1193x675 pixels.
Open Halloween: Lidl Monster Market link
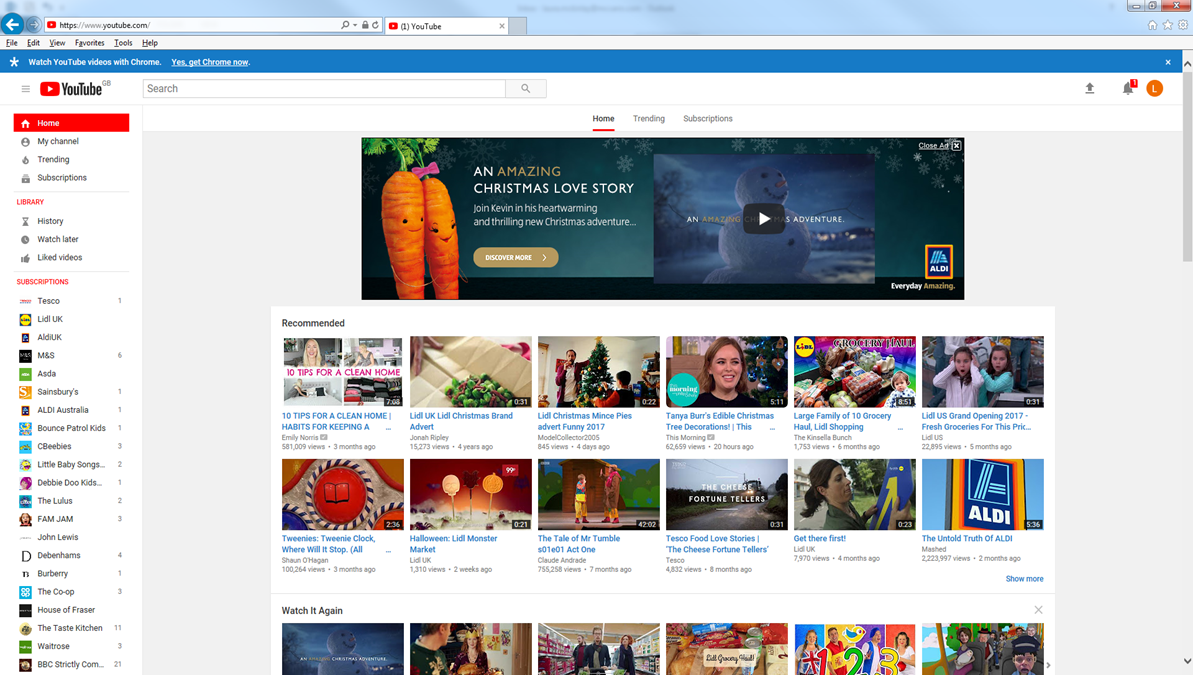coord(453,544)
